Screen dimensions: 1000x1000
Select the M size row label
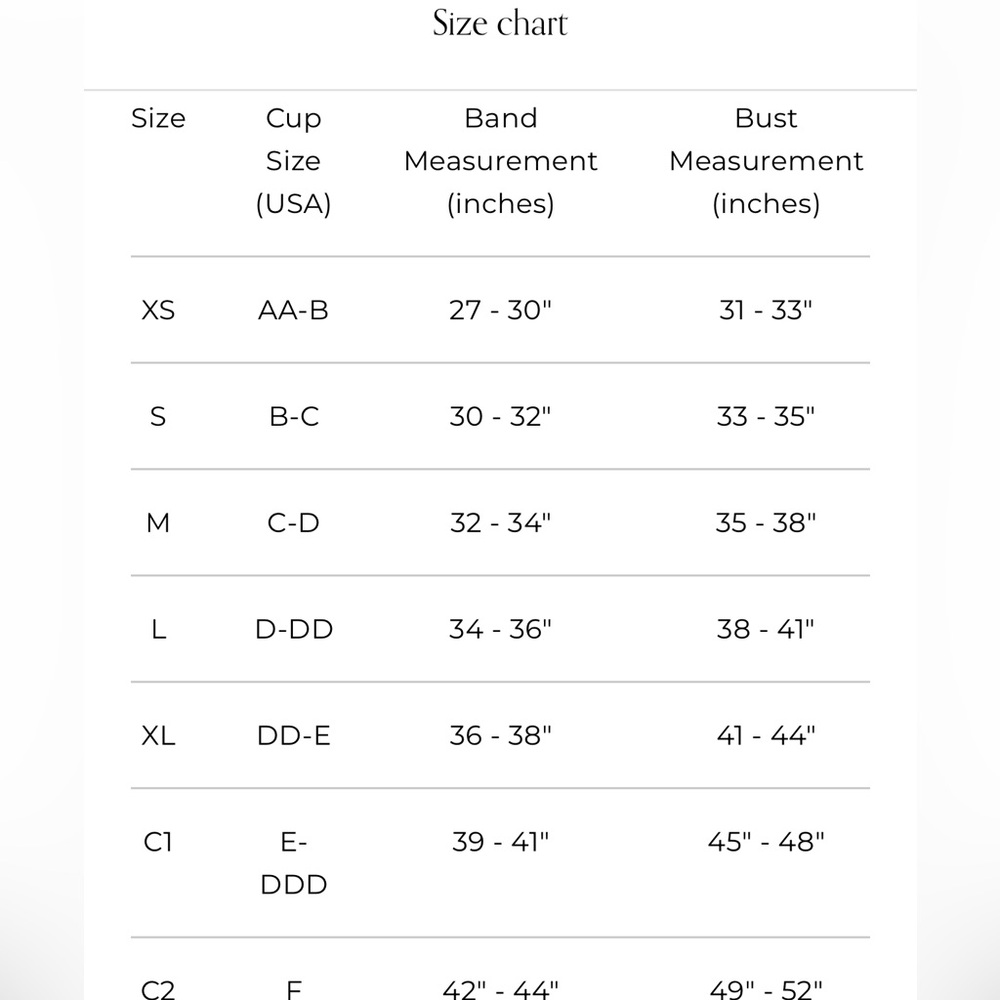(x=158, y=524)
